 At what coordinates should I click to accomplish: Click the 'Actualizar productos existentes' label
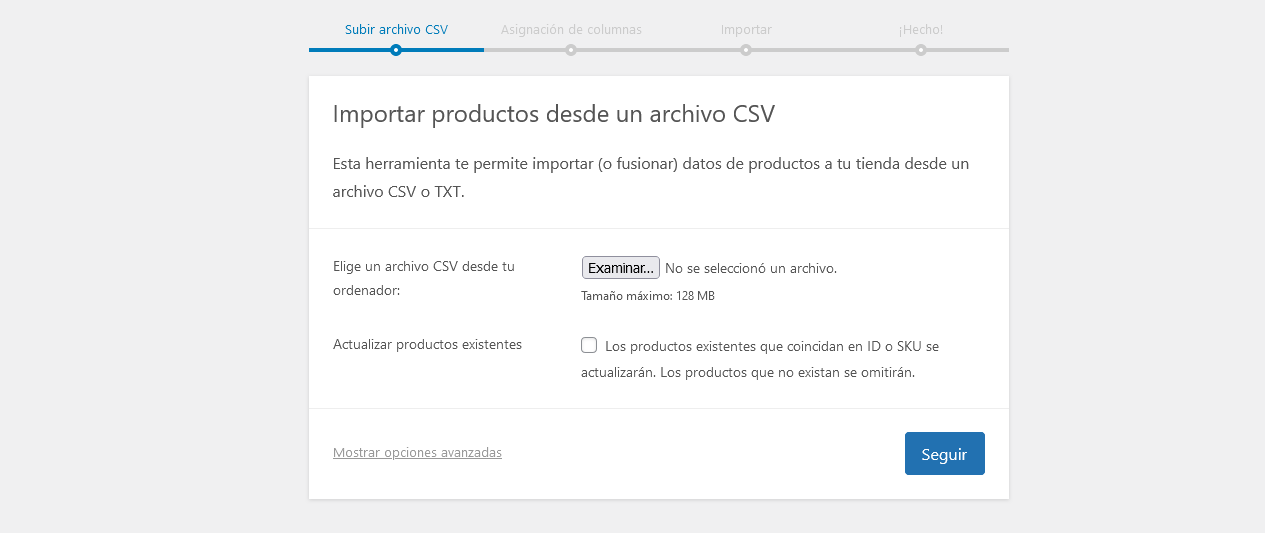pos(427,345)
